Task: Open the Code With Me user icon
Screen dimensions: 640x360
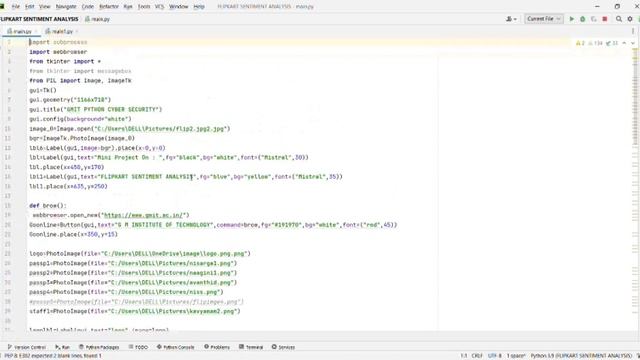Action: pyautogui.click(x=511, y=19)
